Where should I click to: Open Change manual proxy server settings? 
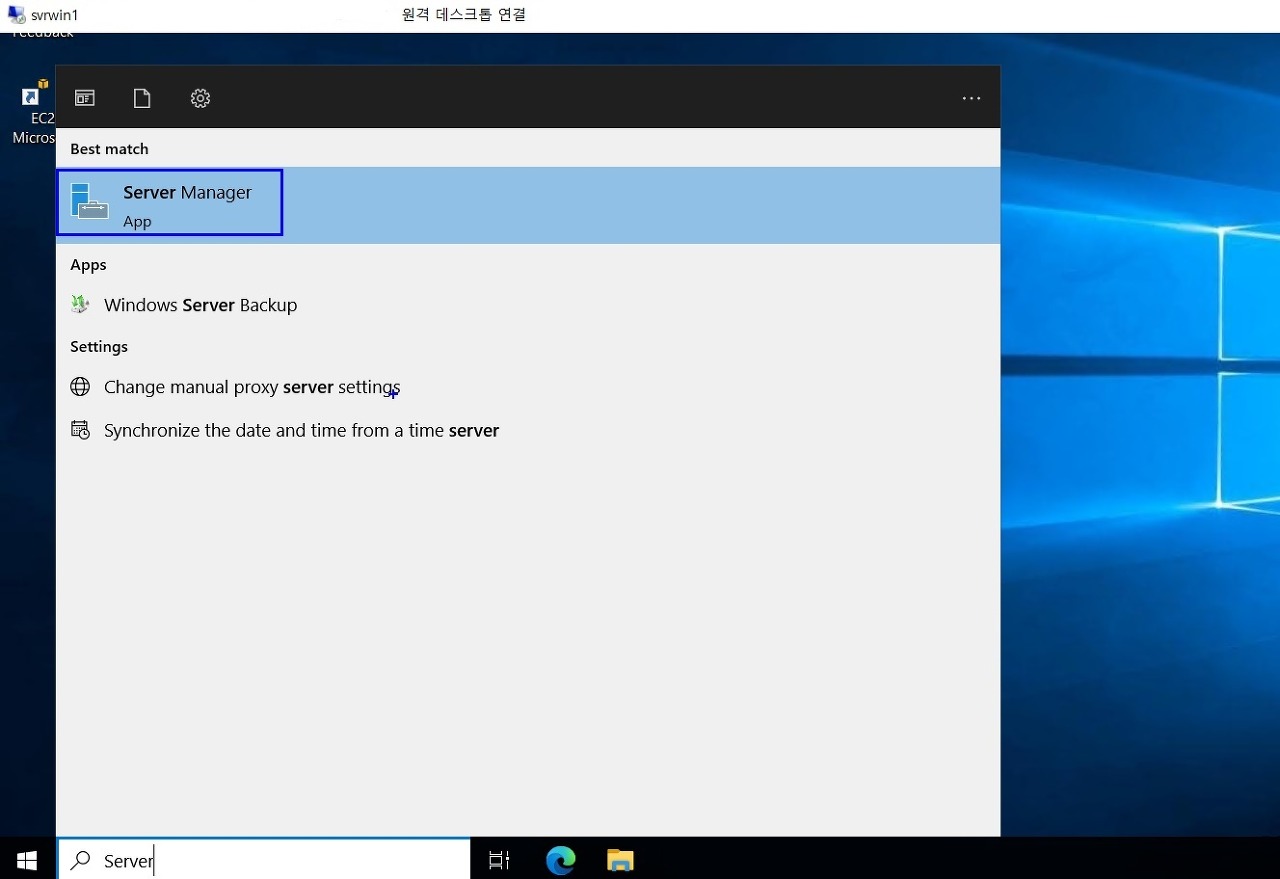pos(528,387)
